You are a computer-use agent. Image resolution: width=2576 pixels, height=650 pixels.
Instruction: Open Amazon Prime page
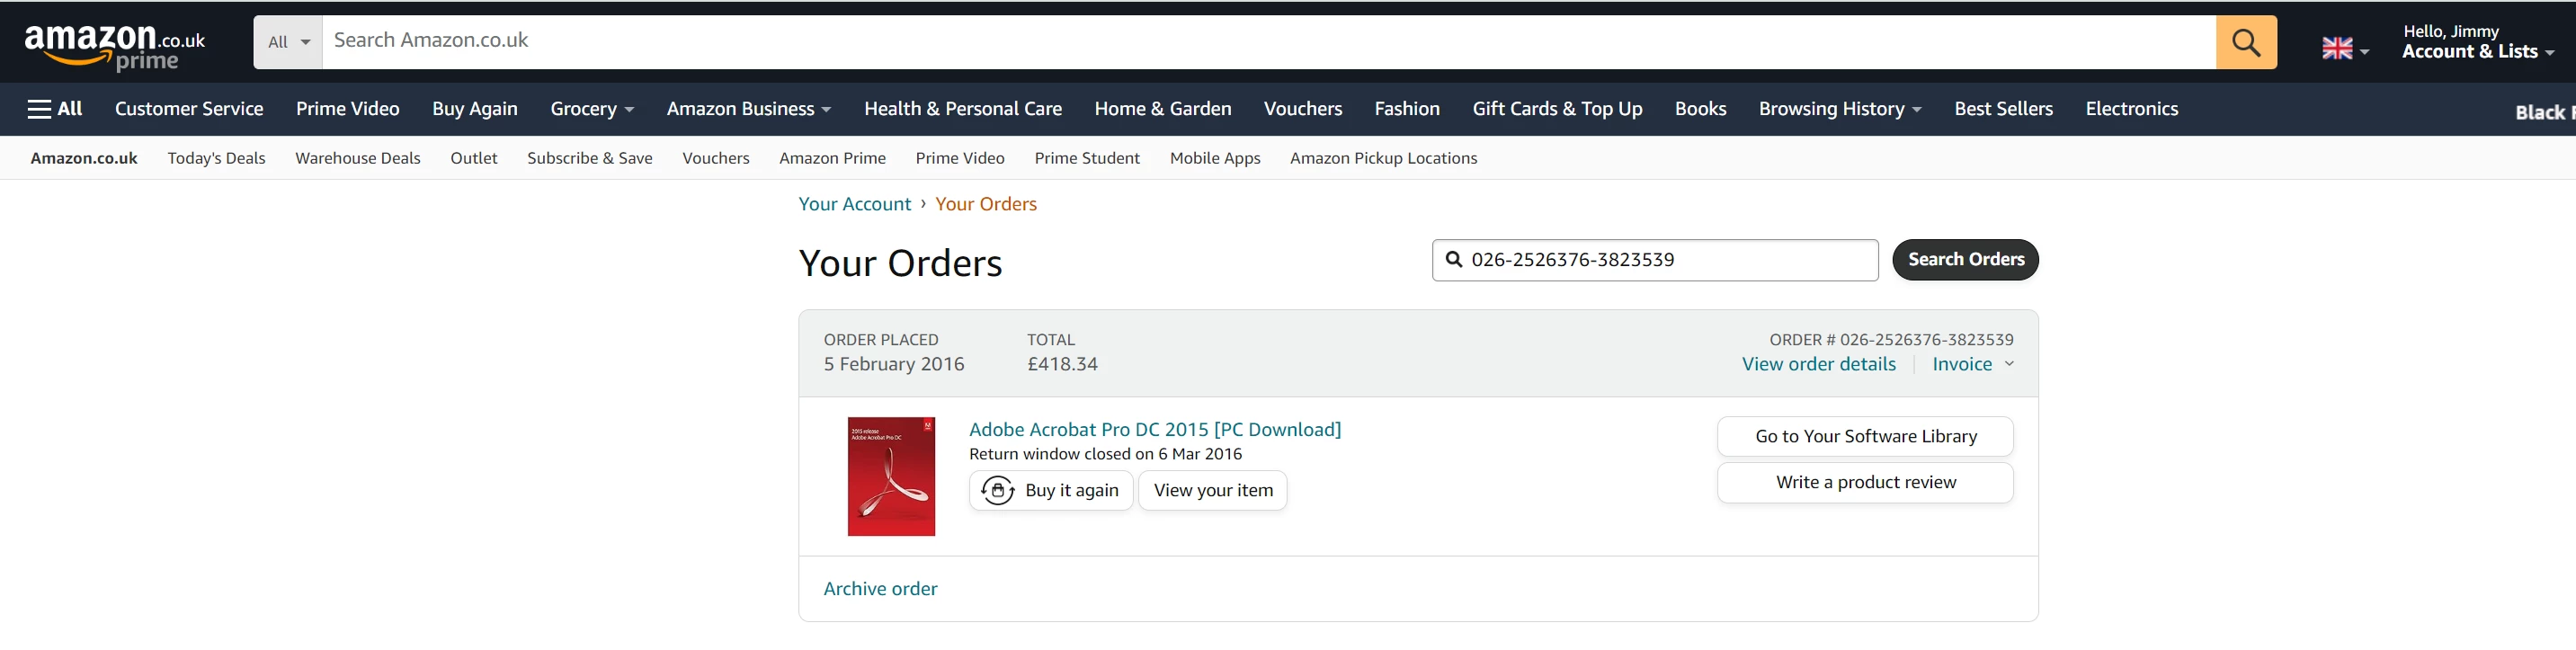832,158
